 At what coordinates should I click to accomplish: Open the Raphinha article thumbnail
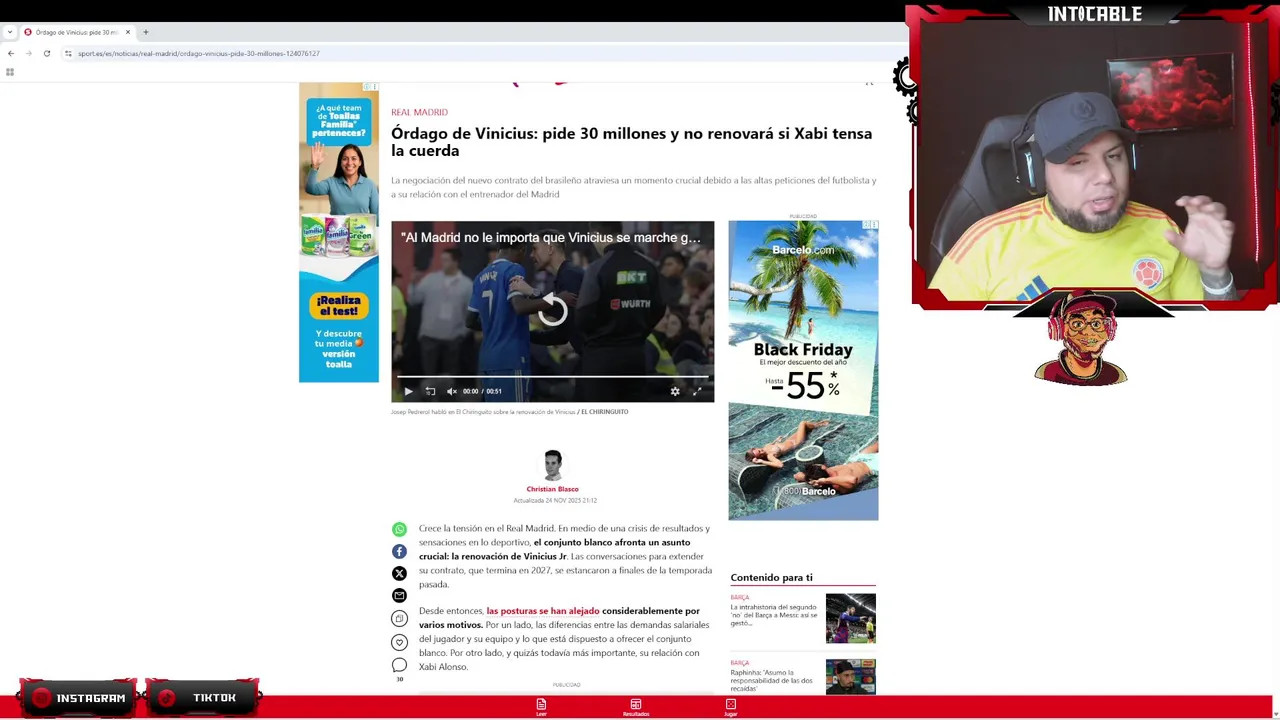[850, 677]
